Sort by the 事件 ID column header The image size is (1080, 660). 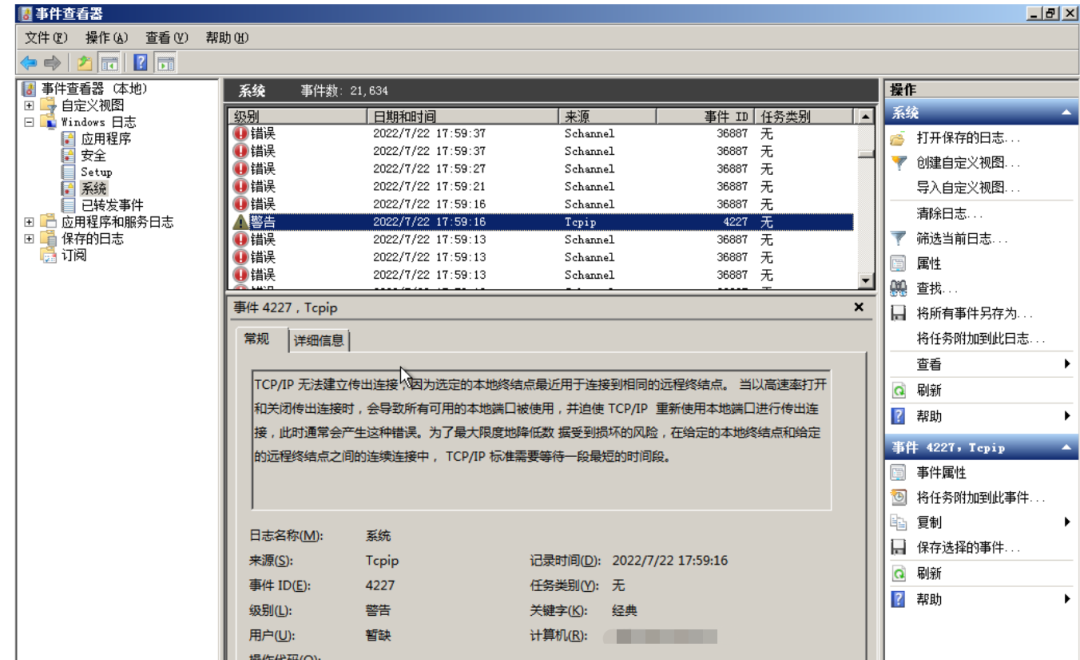[x=705, y=116]
